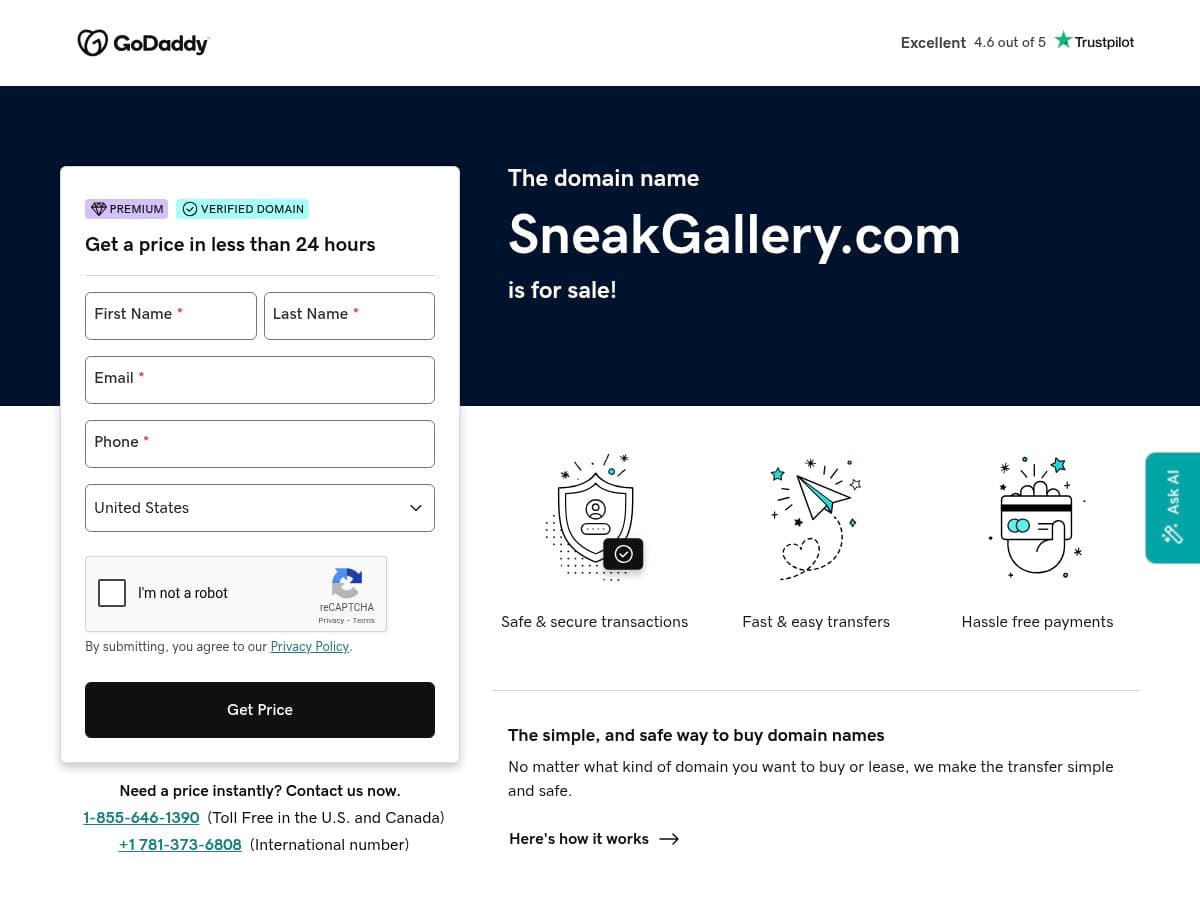The width and height of the screenshot is (1200, 900).
Task: Open the Privacy Policy link
Action: [x=309, y=647]
